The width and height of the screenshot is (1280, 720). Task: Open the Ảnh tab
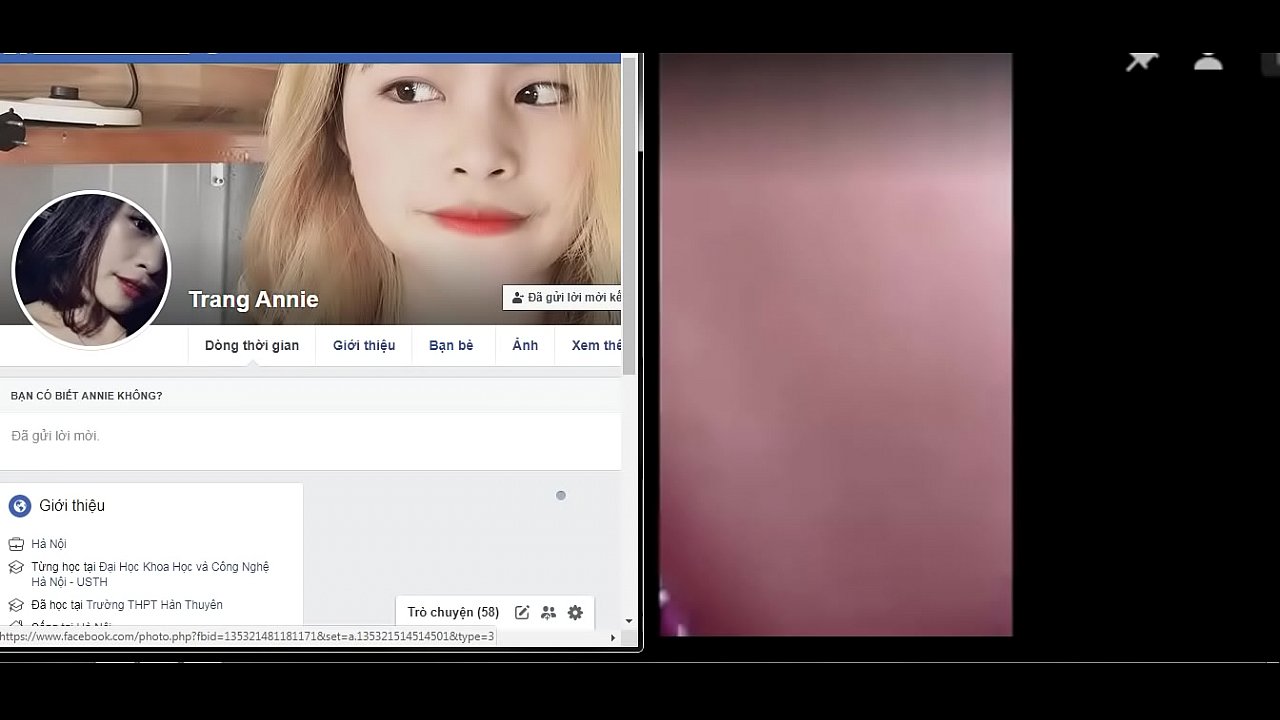(525, 345)
